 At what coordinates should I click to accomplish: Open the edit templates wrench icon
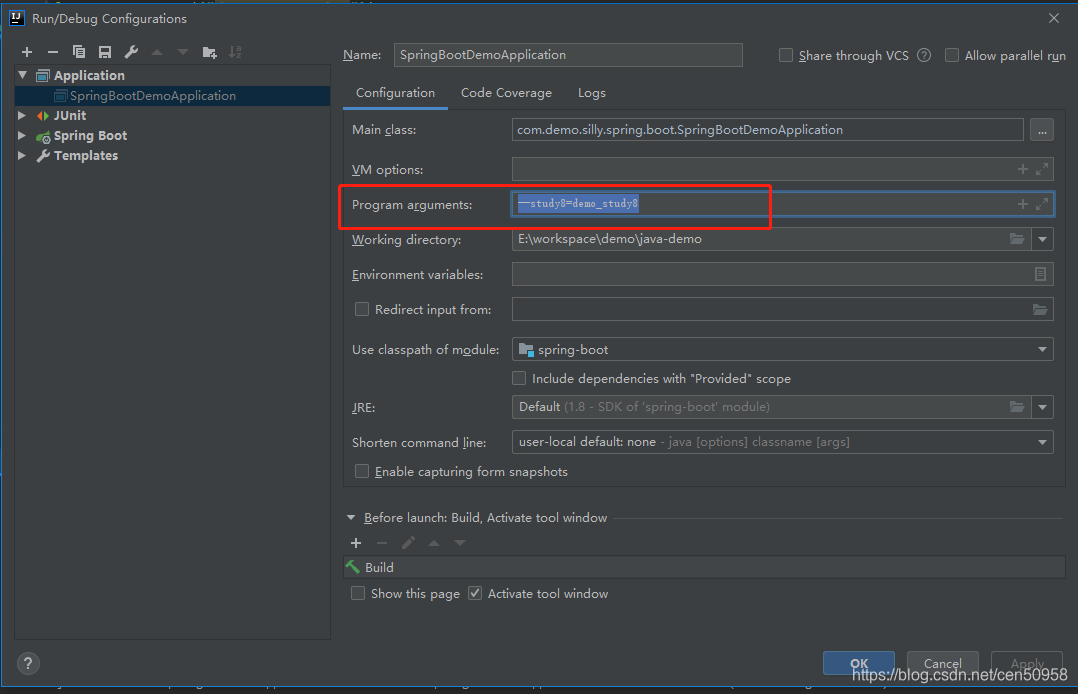(131, 52)
